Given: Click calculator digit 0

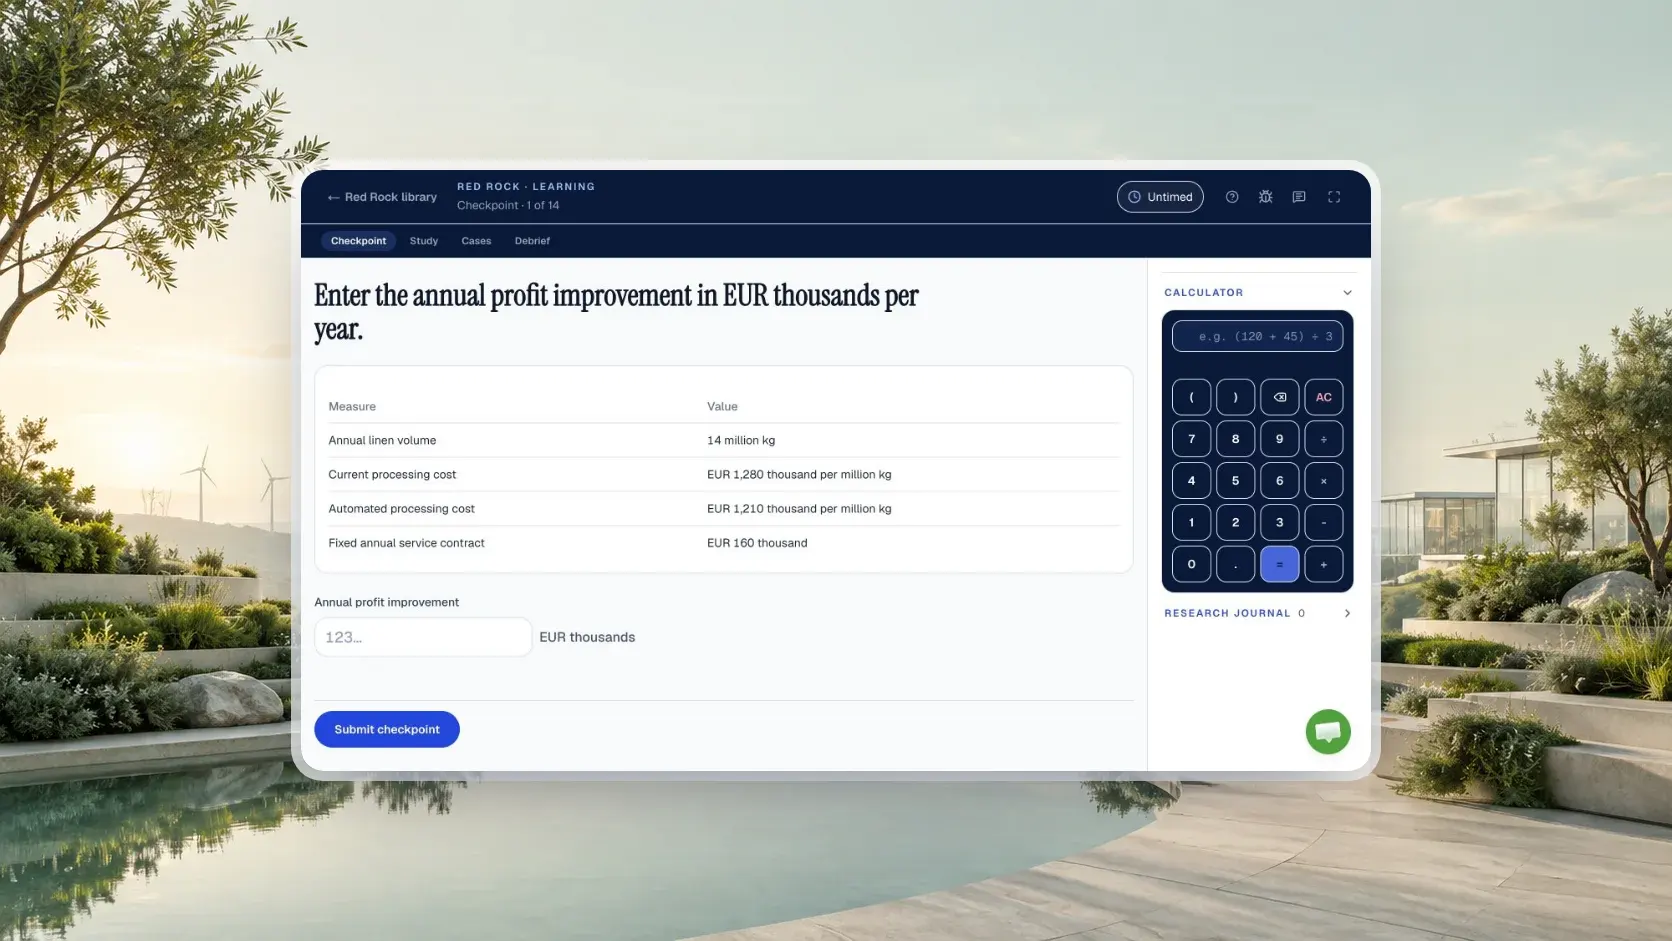Looking at the screenshot, I should coord(1191,564).
